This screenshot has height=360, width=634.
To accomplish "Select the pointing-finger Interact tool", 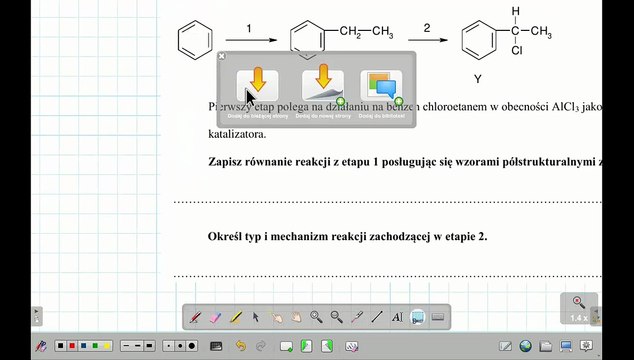I will pos(277,317).
